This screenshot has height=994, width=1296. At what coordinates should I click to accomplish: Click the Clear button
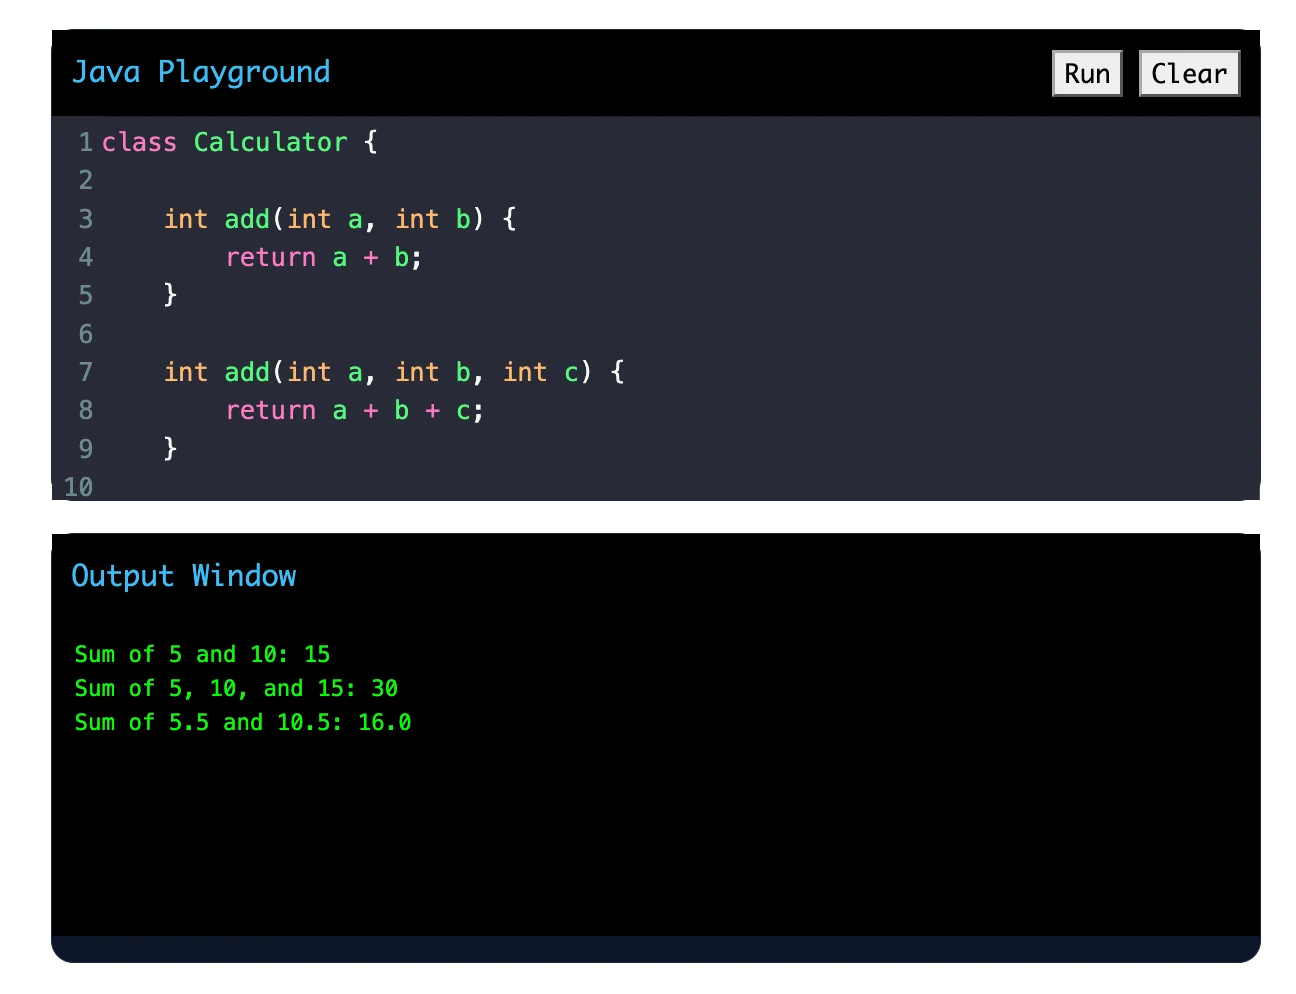(x=1189, y=73)
